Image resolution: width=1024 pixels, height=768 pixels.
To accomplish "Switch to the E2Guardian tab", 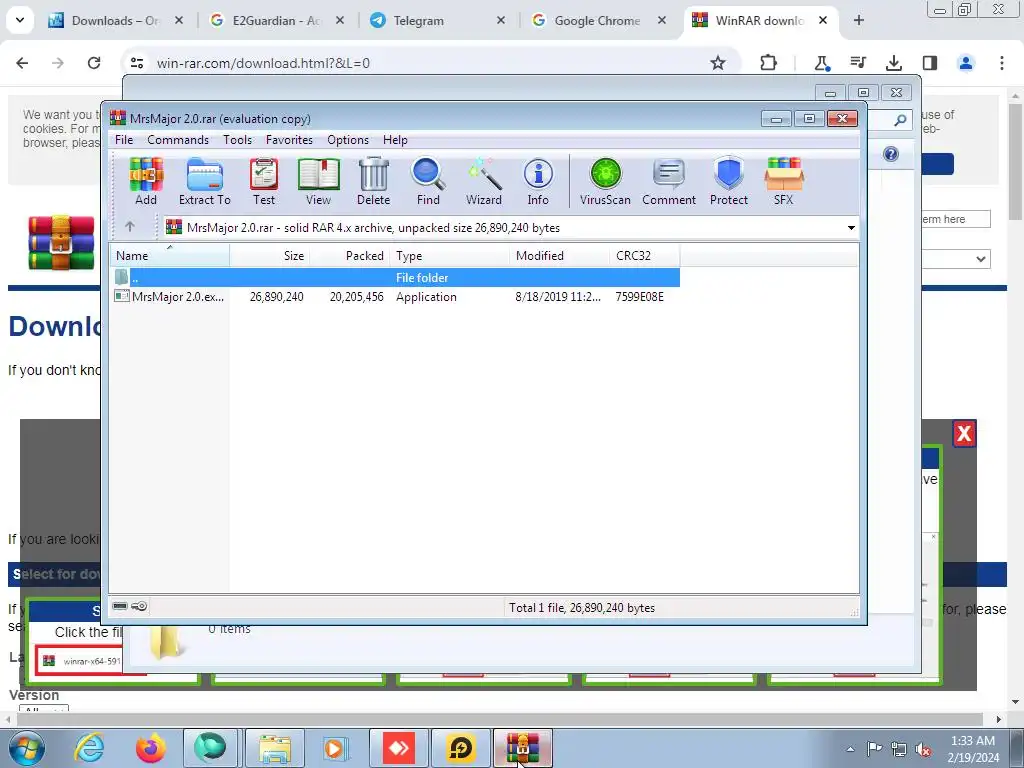I will (x=278, y=20).
